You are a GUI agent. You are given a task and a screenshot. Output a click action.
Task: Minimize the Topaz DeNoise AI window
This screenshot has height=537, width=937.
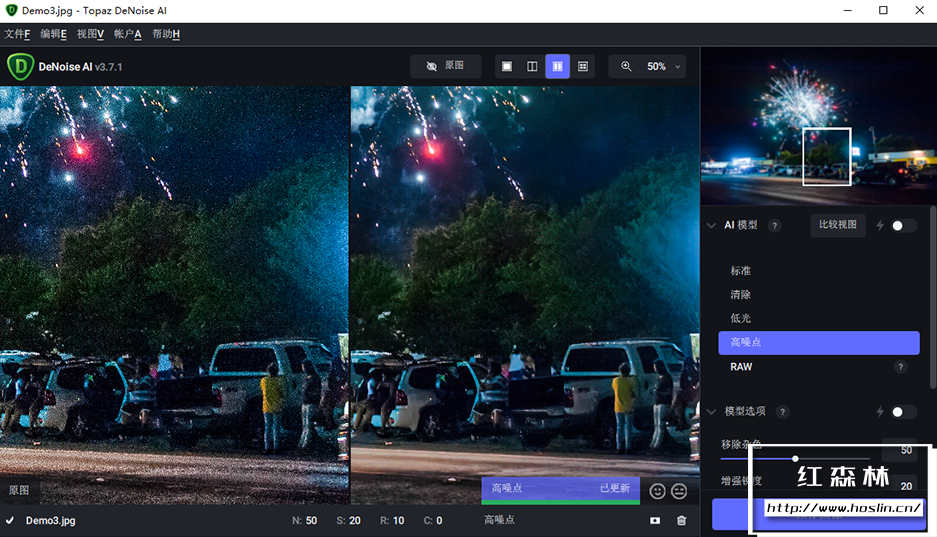[847, 10]
